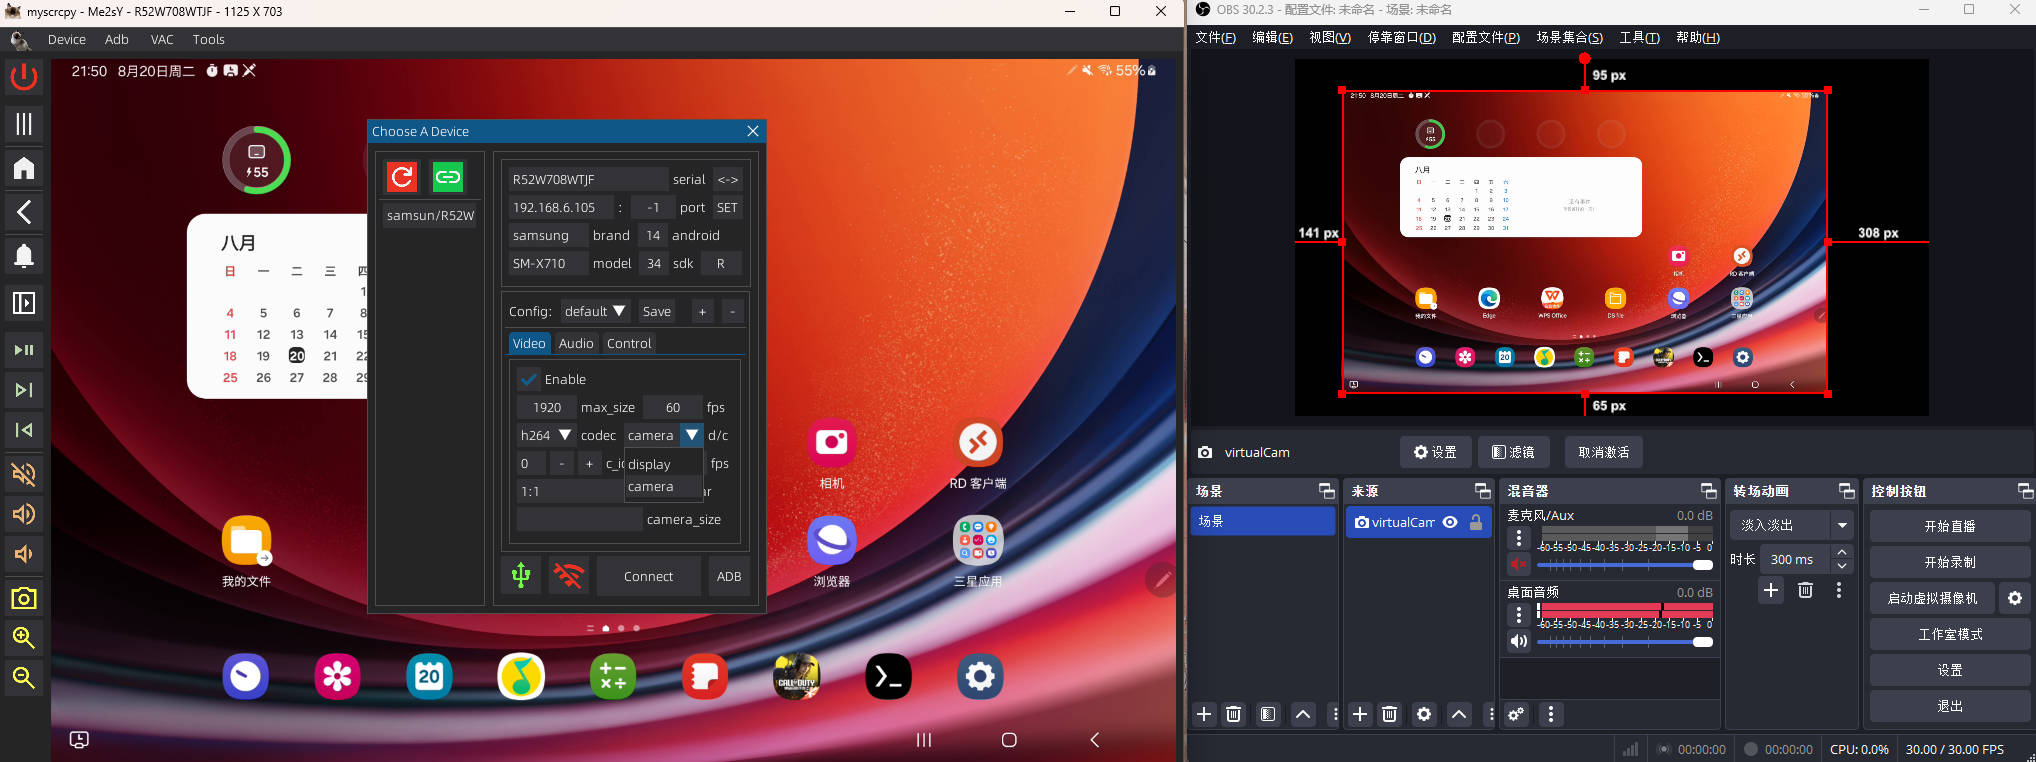Adjust the 麦克风/Aux volume slider

point(1625,565)
